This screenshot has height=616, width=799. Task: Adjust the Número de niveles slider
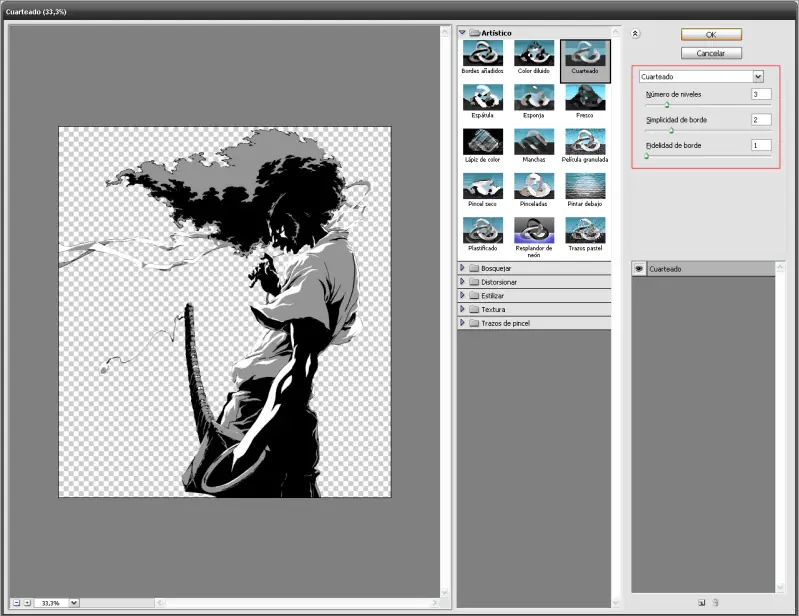[667, 105]
